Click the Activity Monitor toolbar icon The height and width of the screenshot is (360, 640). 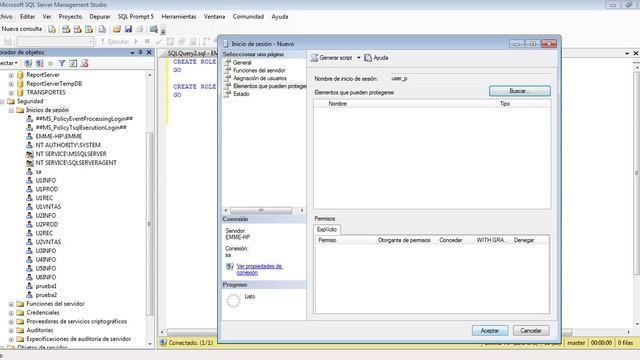click(x=153, y=29)
